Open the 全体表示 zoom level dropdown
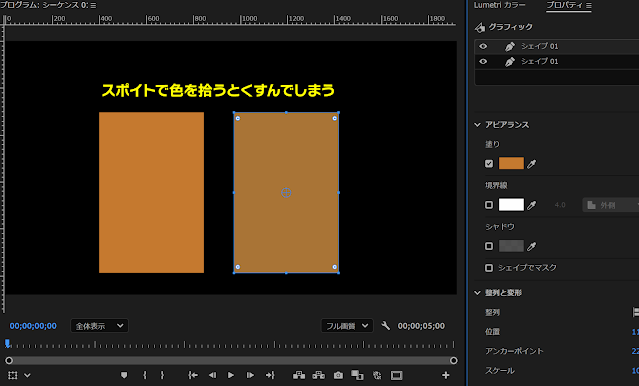 (x=99, y=326)
